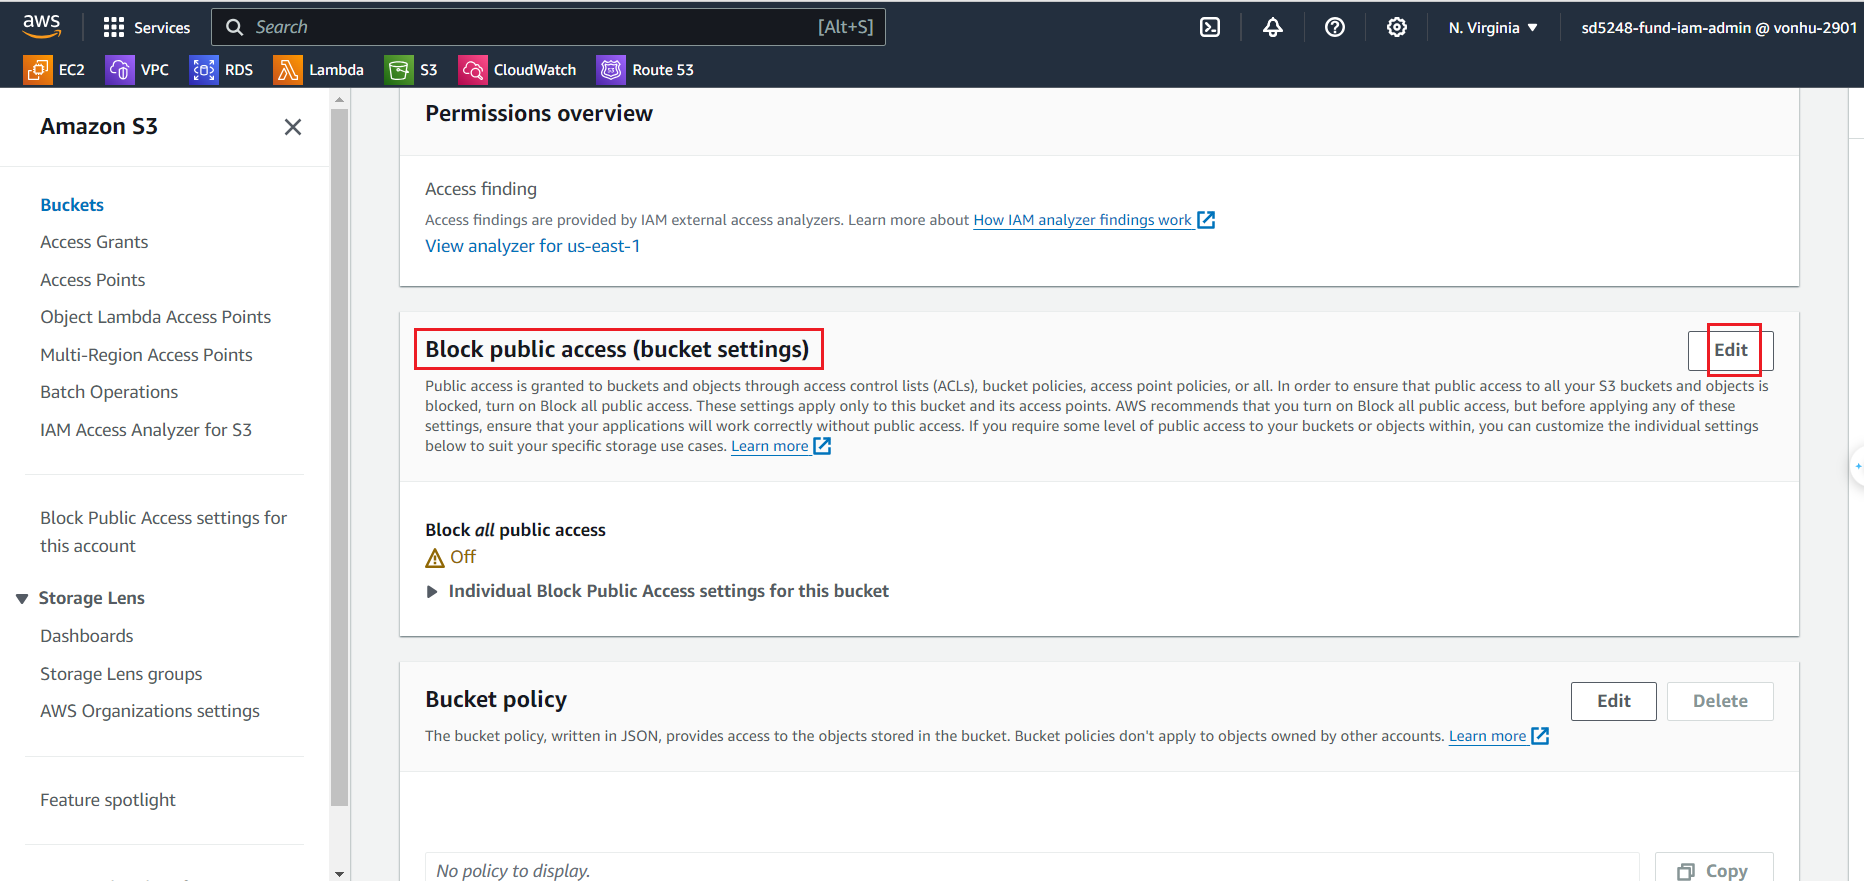Viewport: 1864px width, 881px height.
Task: Open Access Grants in the sidebar
Action: click(x=94, y=242)
